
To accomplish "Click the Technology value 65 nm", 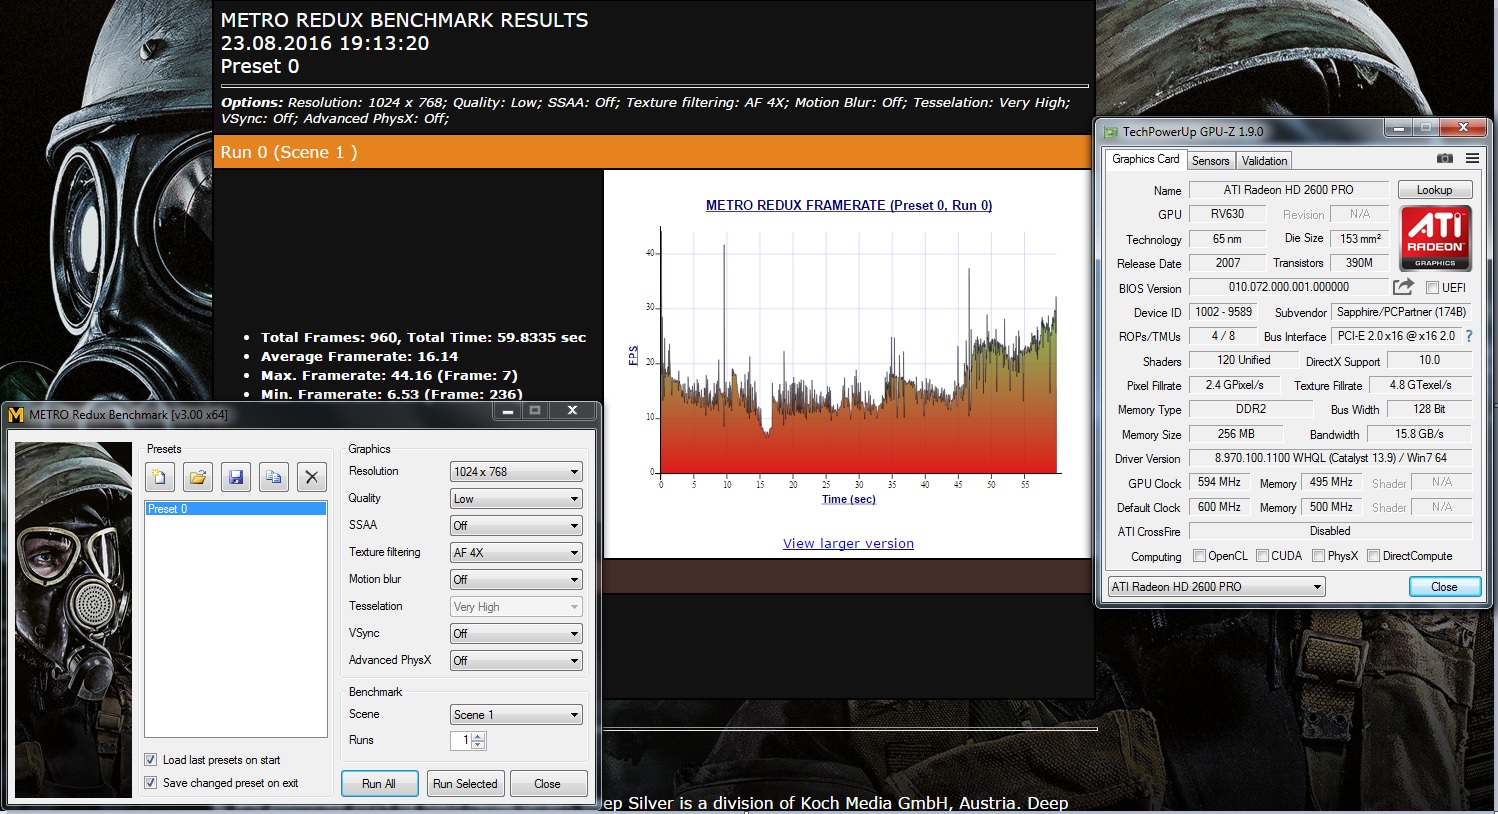I will click(1228, 239).
